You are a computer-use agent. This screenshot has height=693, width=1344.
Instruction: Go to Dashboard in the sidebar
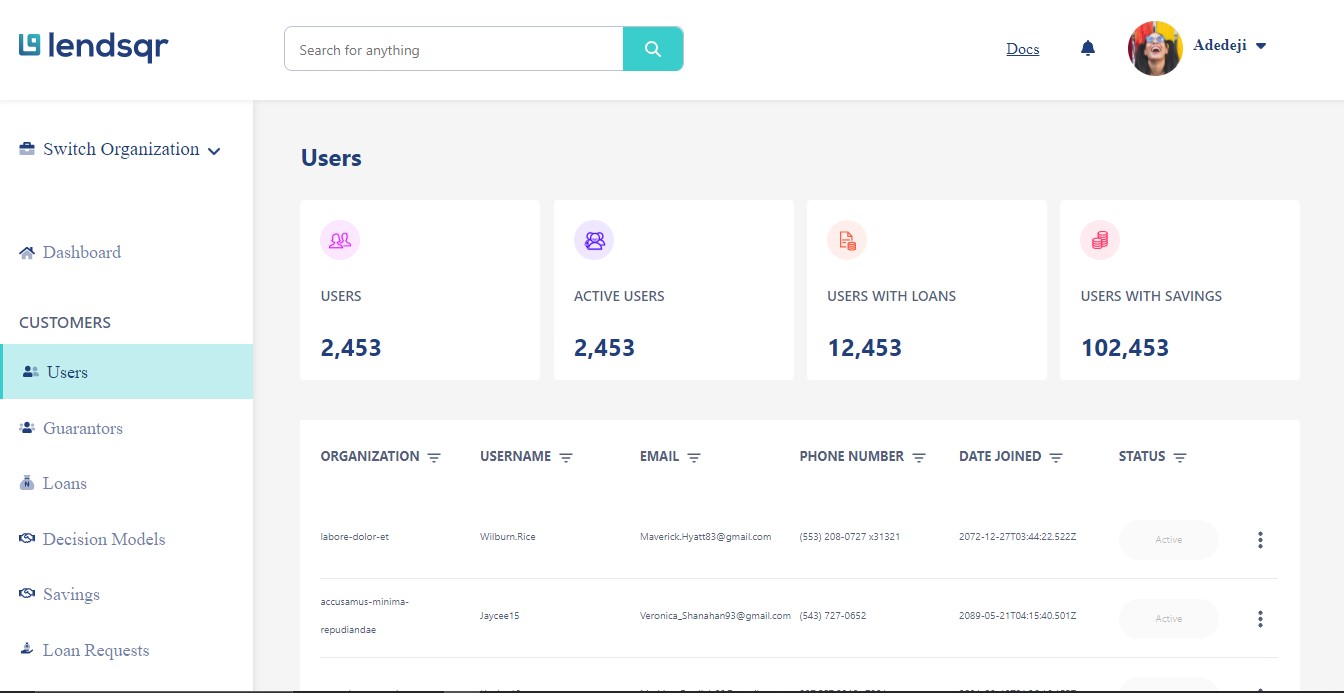tap(81, 253)
